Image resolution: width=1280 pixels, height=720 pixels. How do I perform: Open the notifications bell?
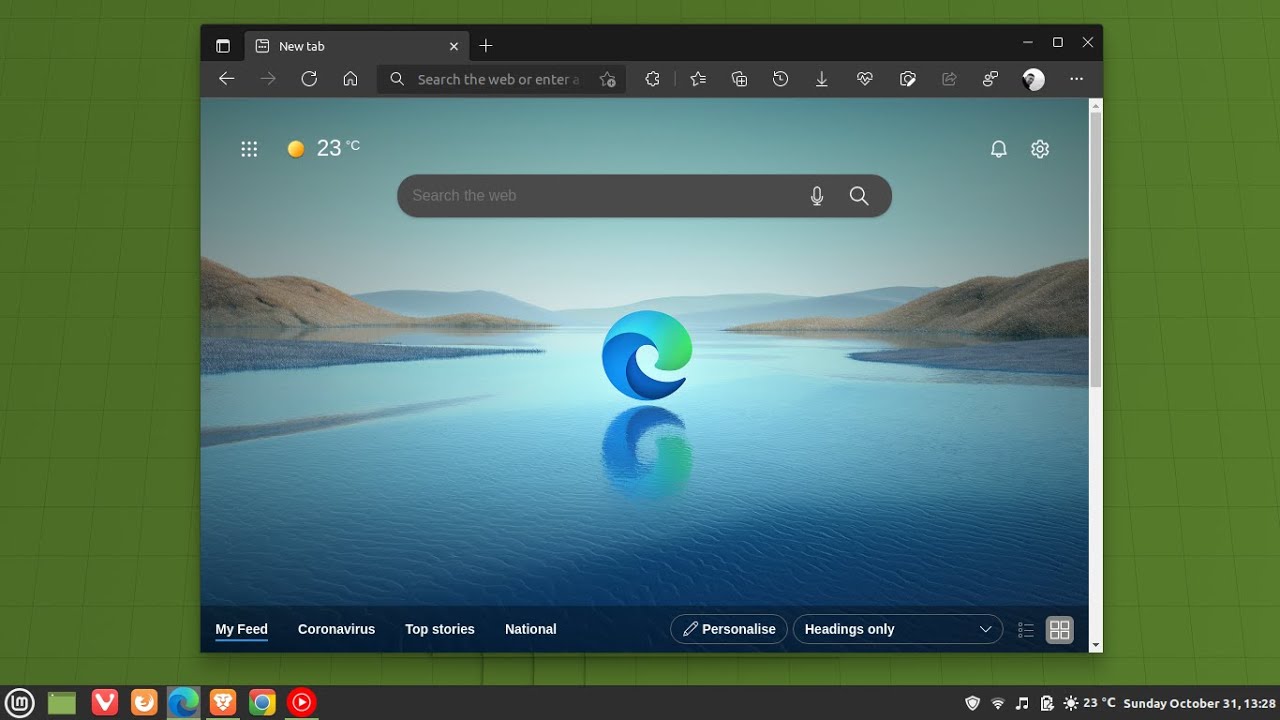(998, 149)
